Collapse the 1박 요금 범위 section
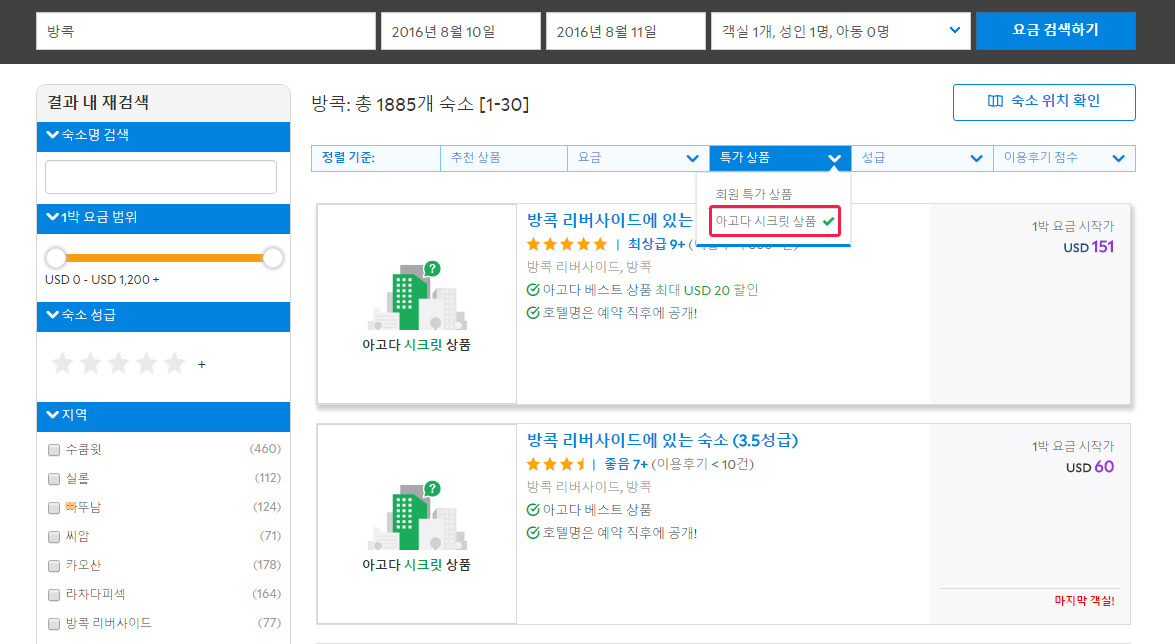The width and height of the screenshot is (1175, 644). (x=163, y=218)
